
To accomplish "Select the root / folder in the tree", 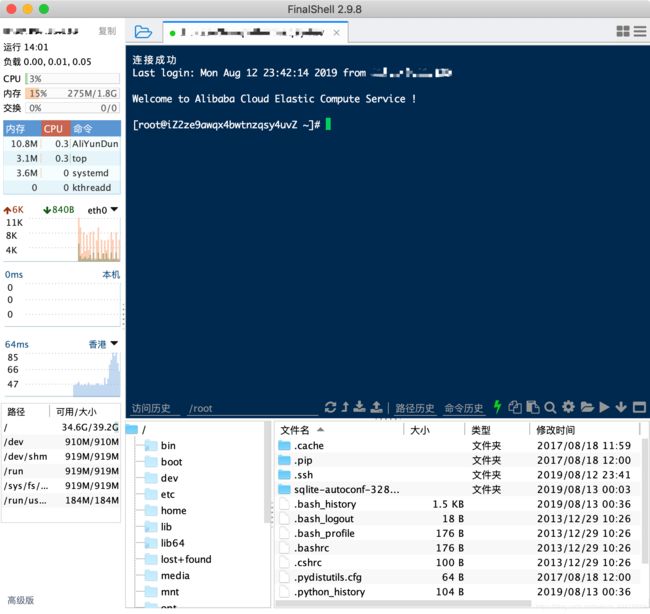I will tap(136, 430).
